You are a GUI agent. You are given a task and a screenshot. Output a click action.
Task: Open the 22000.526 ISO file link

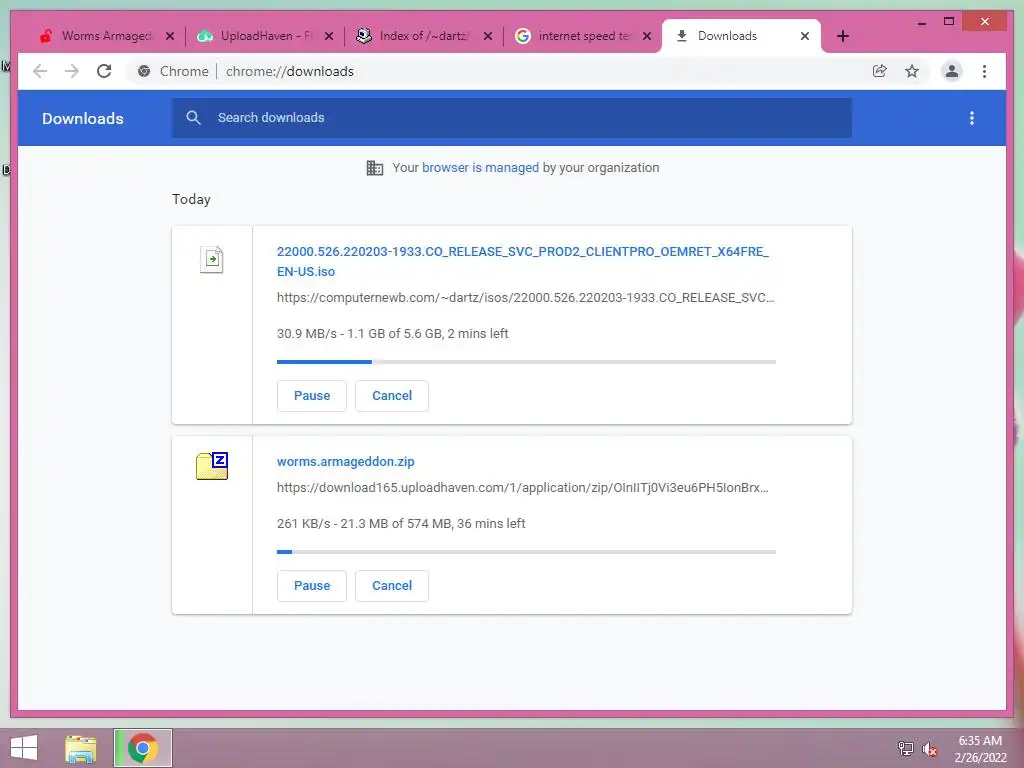[522, 261]
